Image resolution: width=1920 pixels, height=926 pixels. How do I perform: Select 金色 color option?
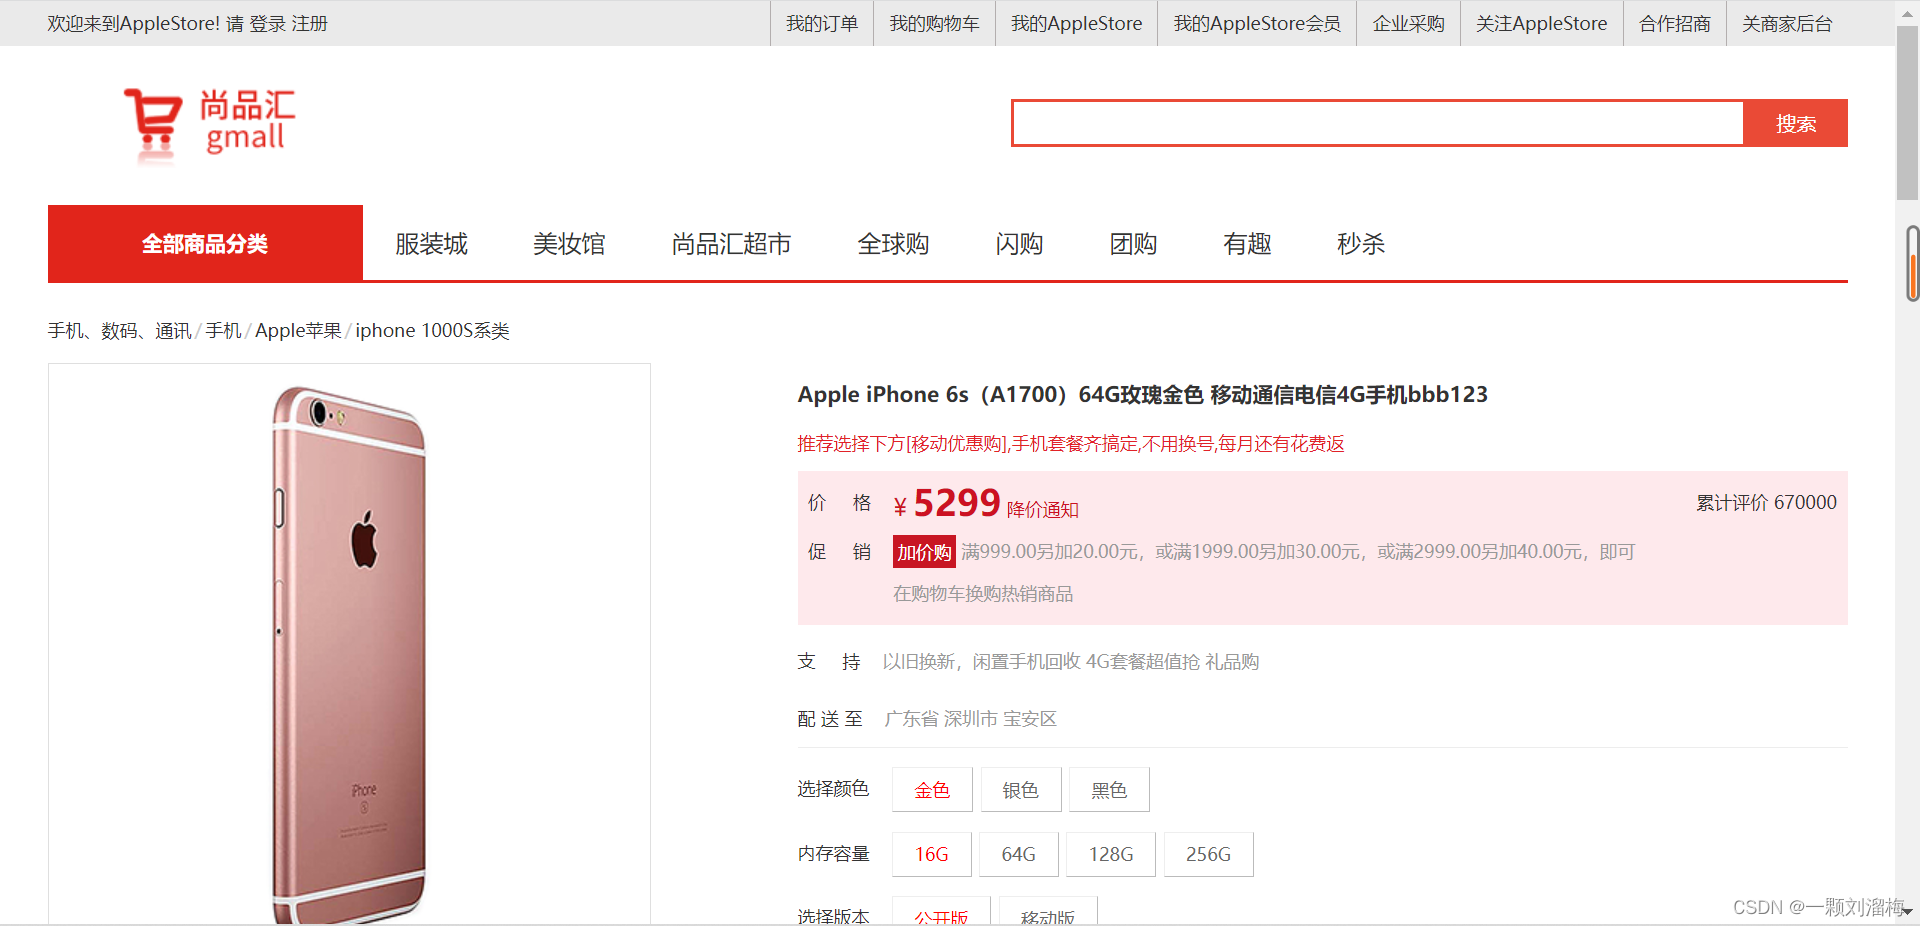(x=932, y=790)
